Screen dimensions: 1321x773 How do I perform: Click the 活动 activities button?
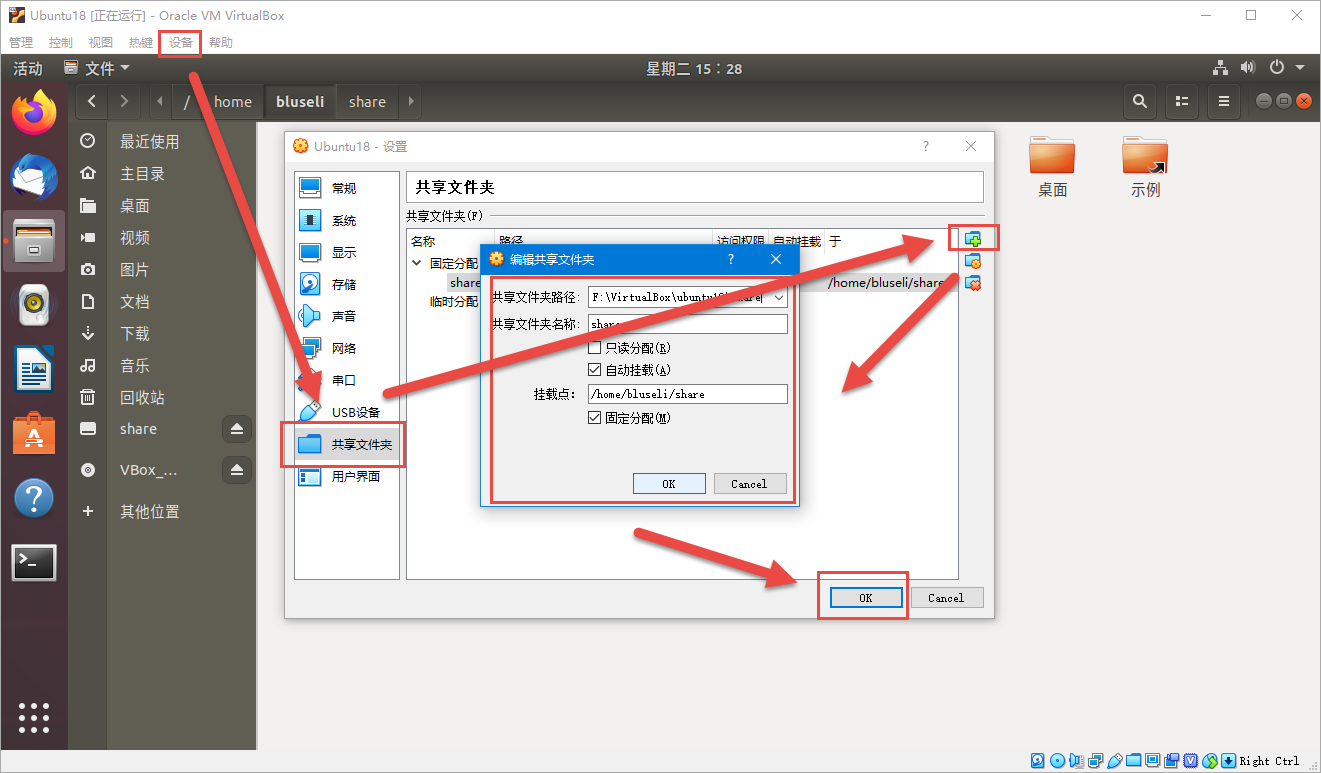28,68
